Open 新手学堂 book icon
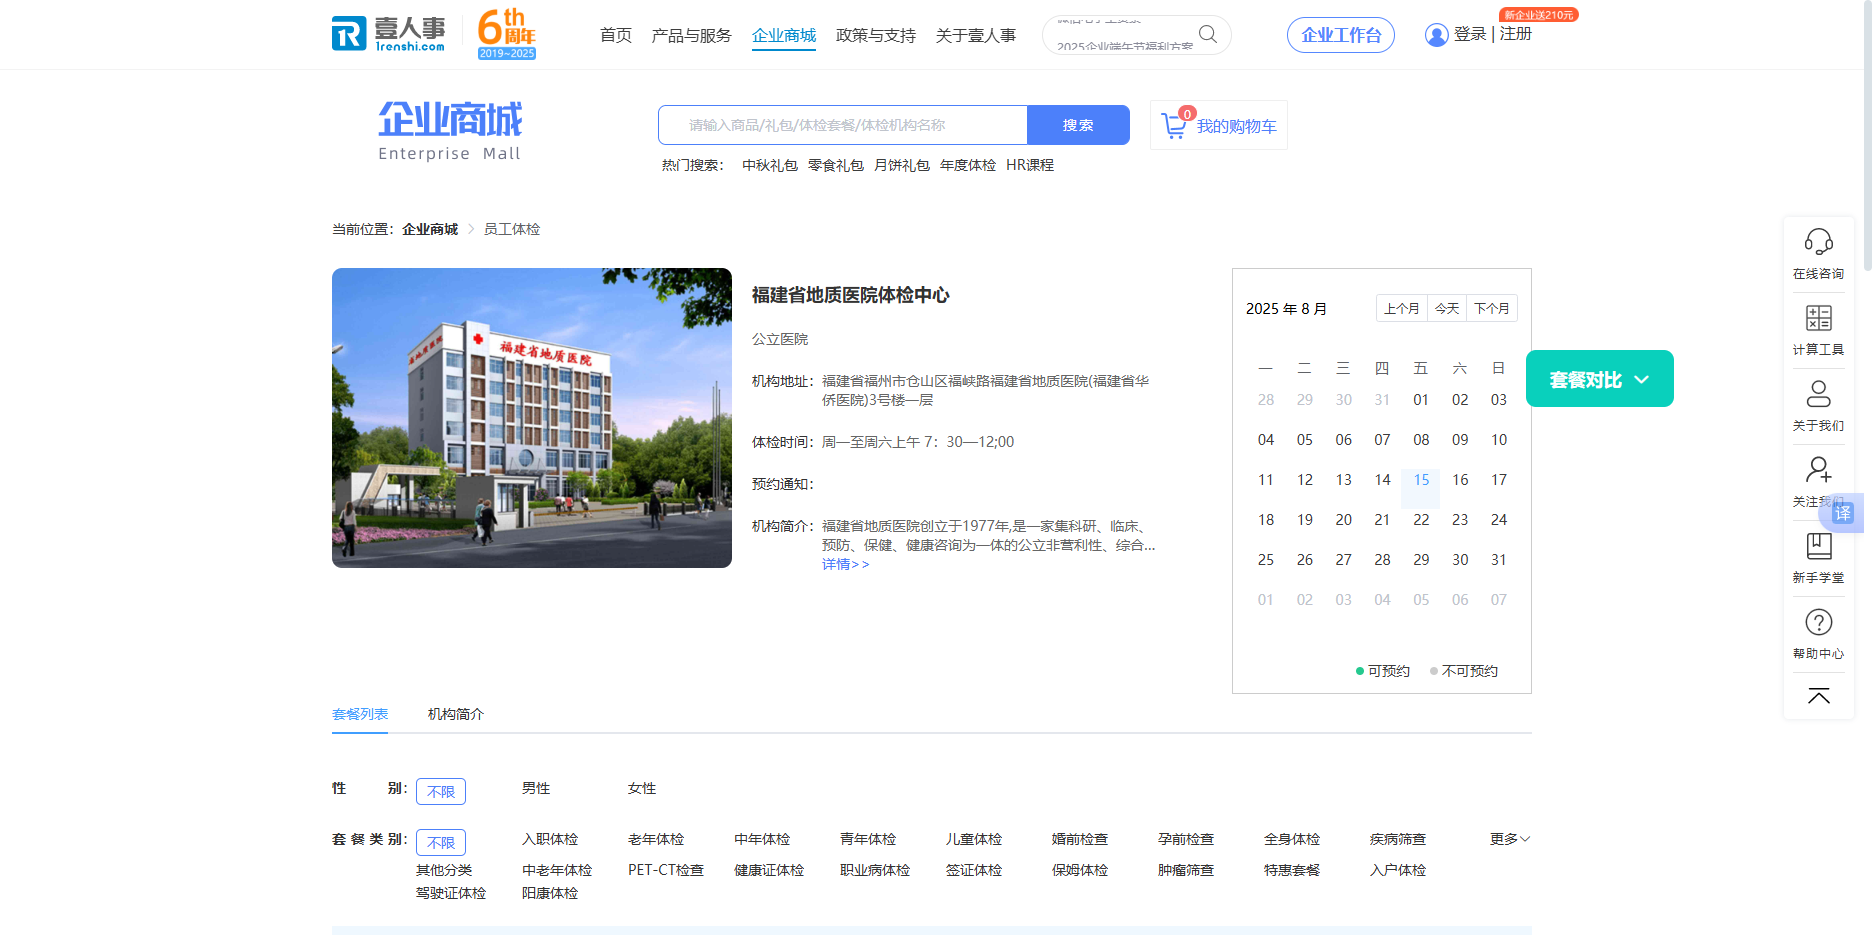The image size is (1872, 935). pos(1819,546)
